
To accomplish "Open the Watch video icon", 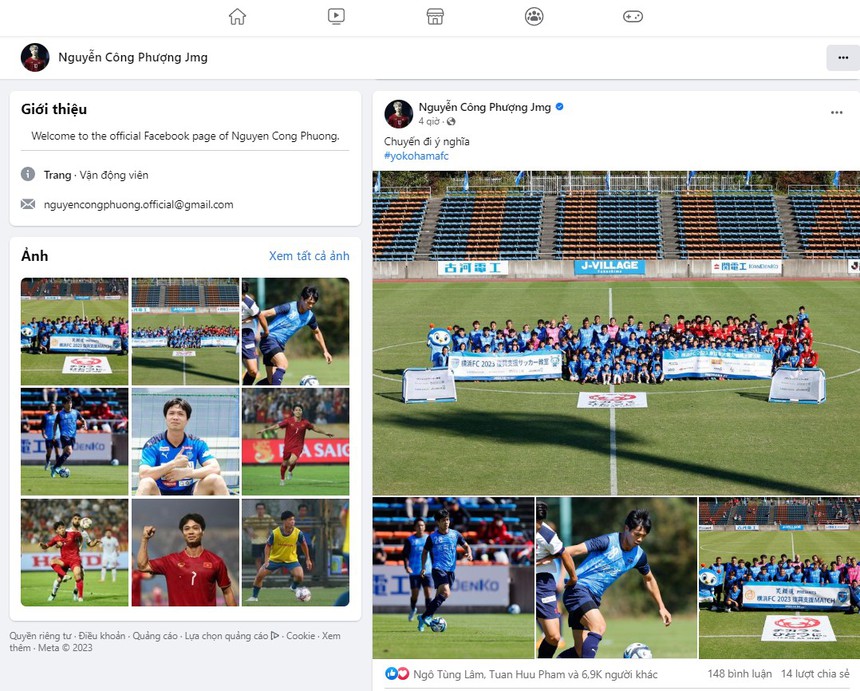I will coord(336,16).
